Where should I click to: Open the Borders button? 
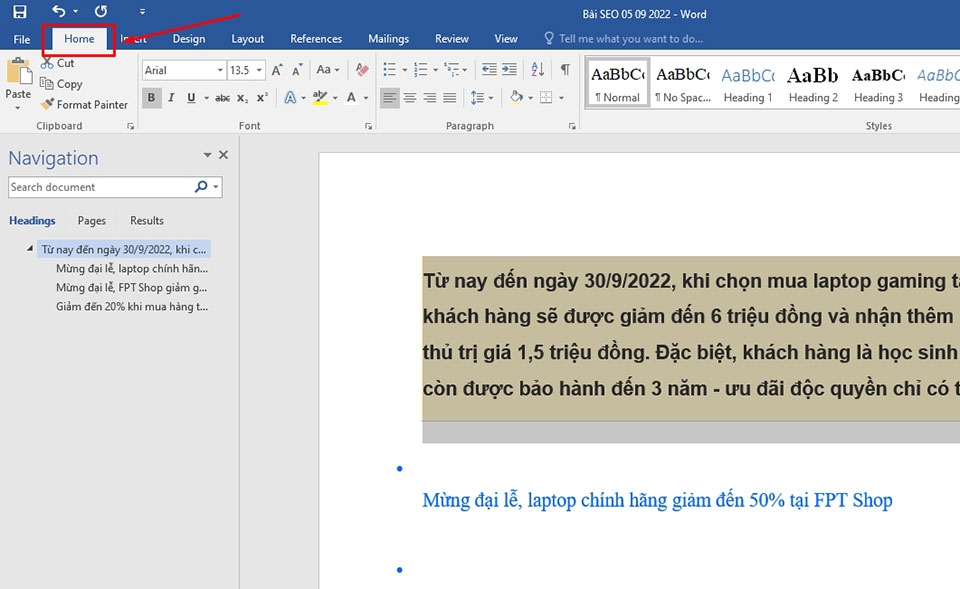(x=546, y=97)
